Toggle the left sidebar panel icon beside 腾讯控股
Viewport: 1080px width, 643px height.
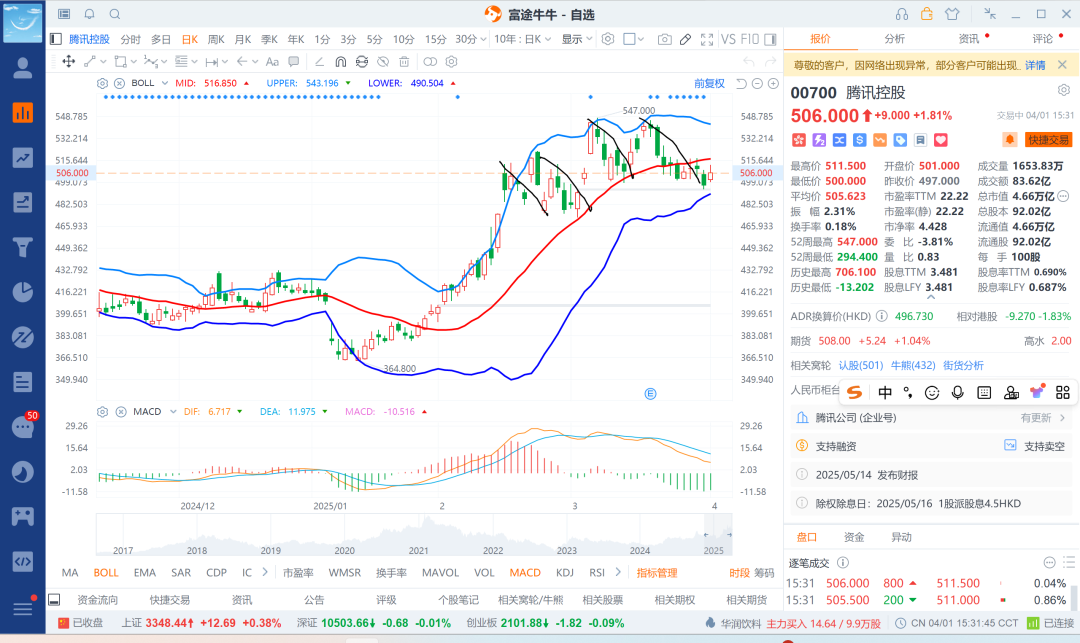pyautogui.click(x=55, y=39)
